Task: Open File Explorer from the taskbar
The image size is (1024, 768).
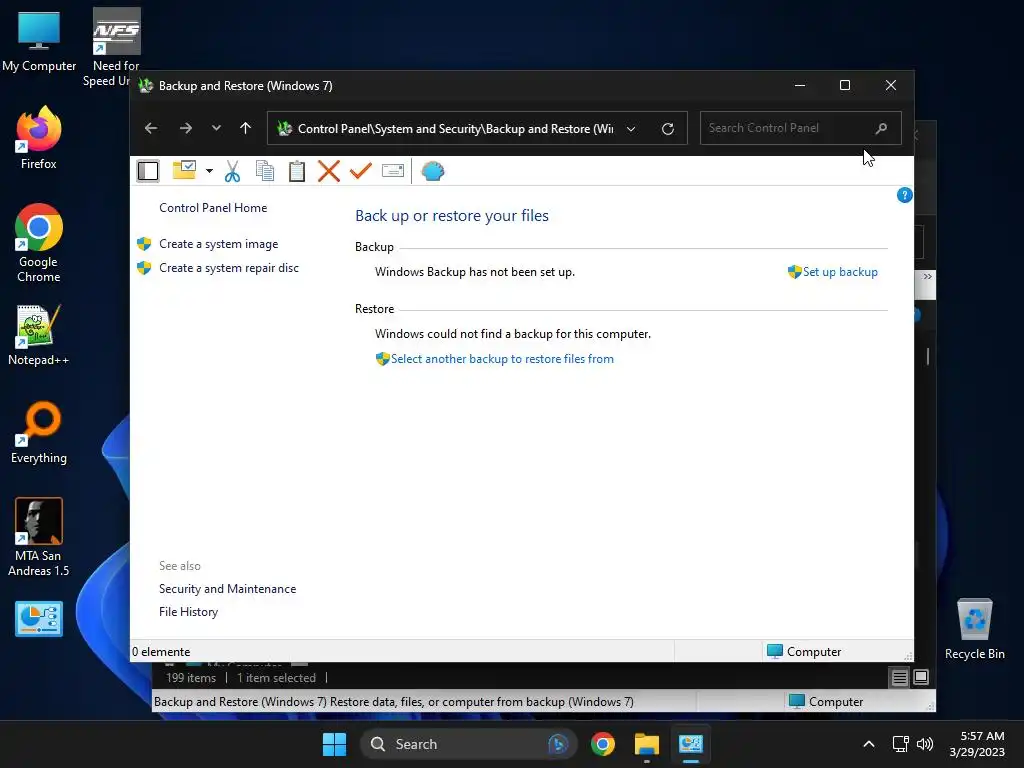Action: [x=647, y=744]
